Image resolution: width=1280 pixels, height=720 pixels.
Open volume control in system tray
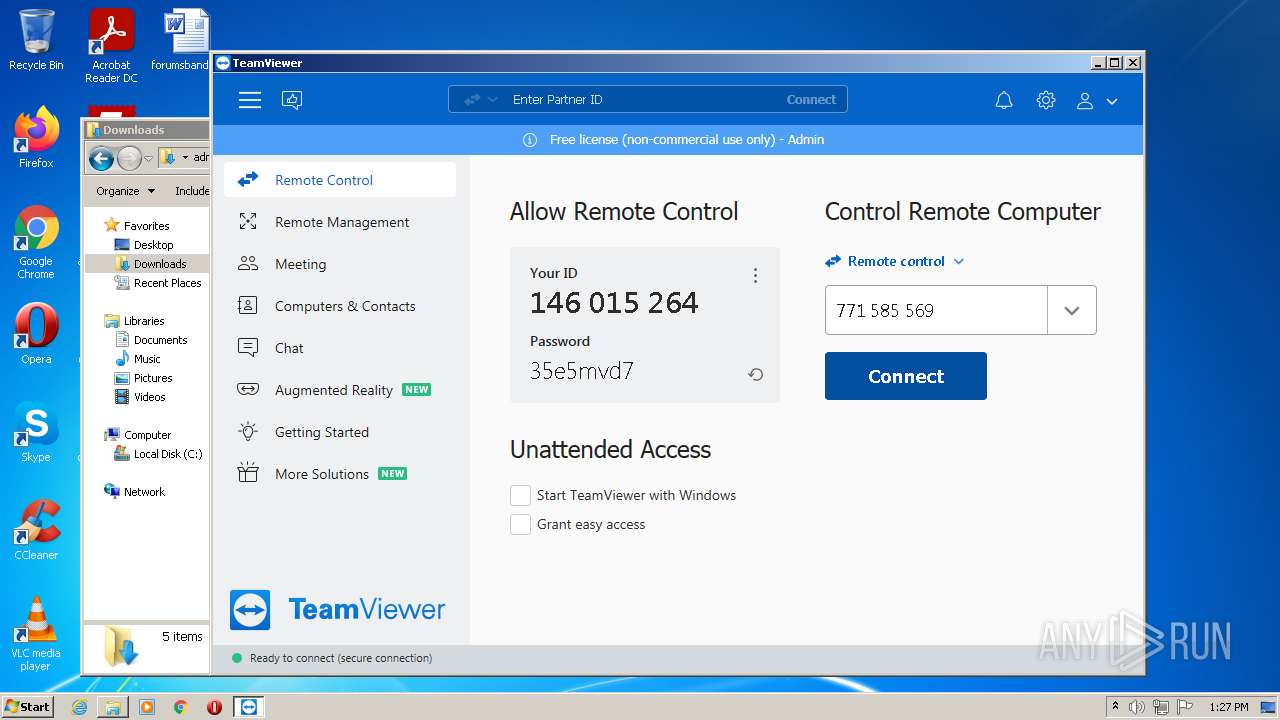[1137, 707]
